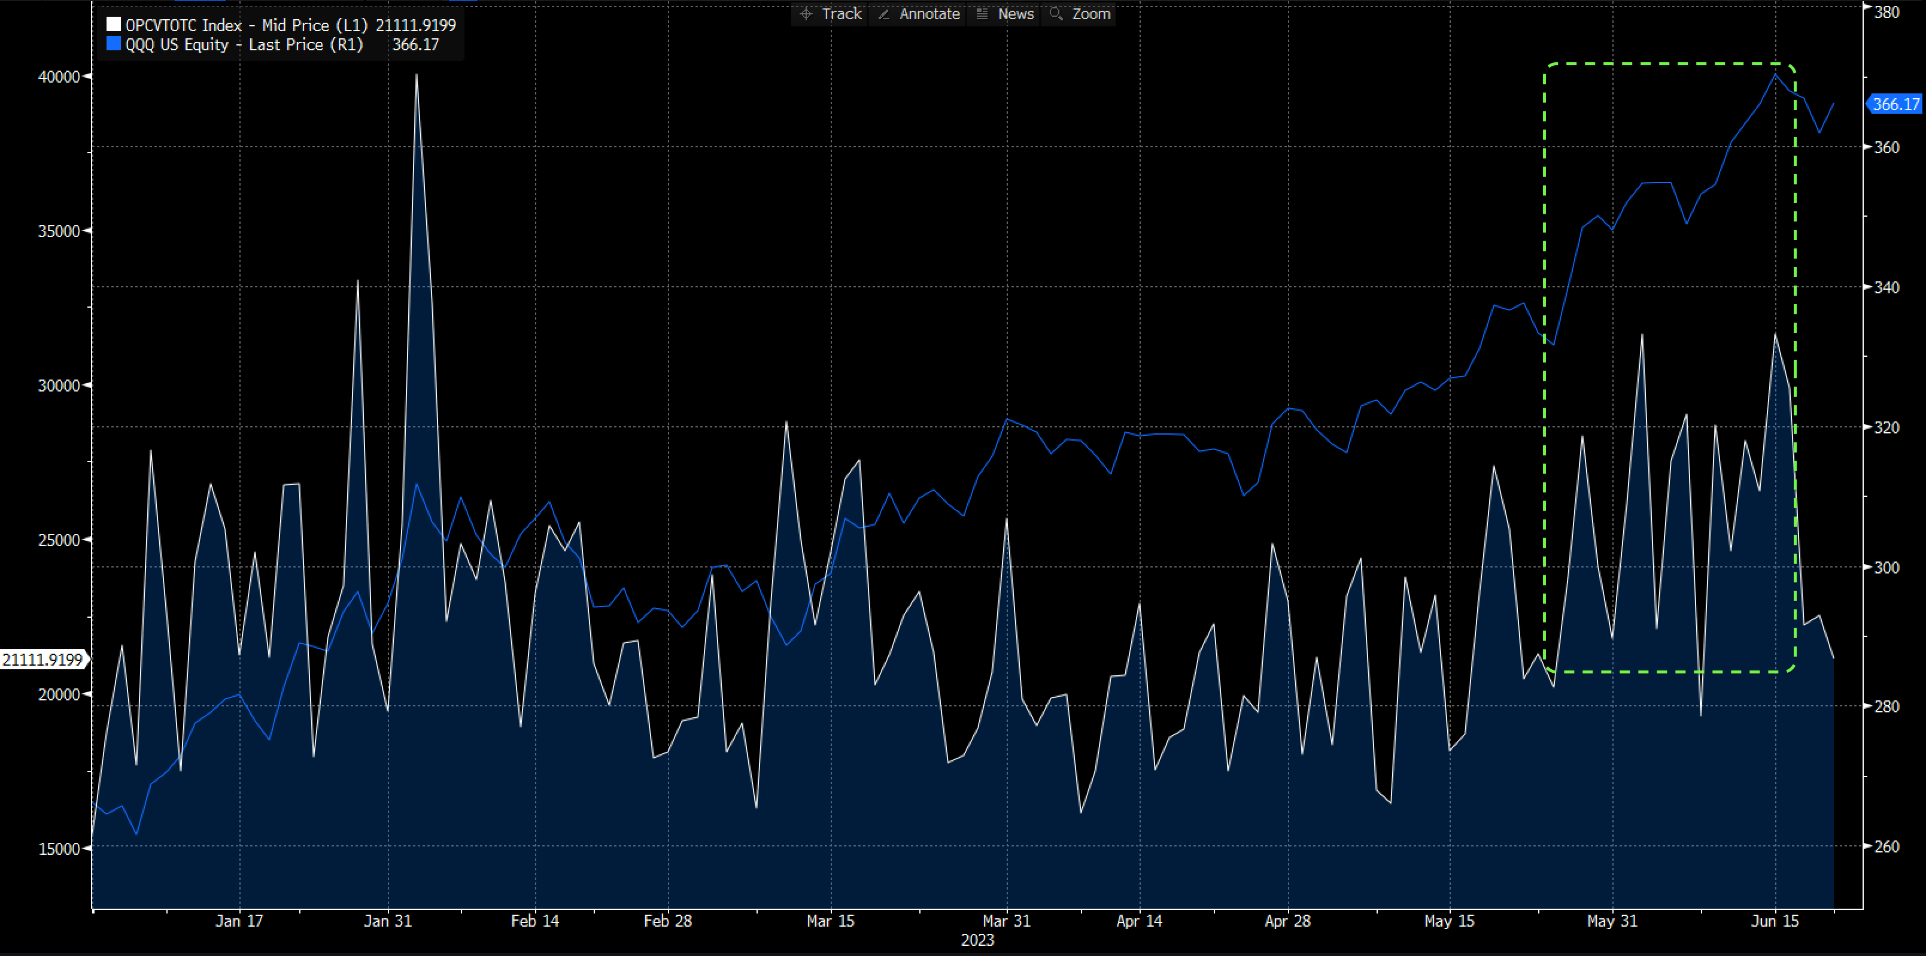The width and height of the screenshot is (1926, 956).
Task: Click the "30000" left axis label
Action: 59,386
